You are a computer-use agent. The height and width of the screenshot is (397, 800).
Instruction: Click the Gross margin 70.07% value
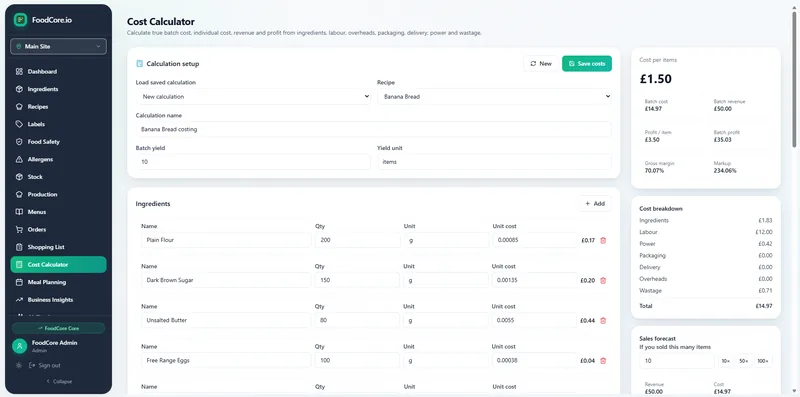tap(655, 171)
